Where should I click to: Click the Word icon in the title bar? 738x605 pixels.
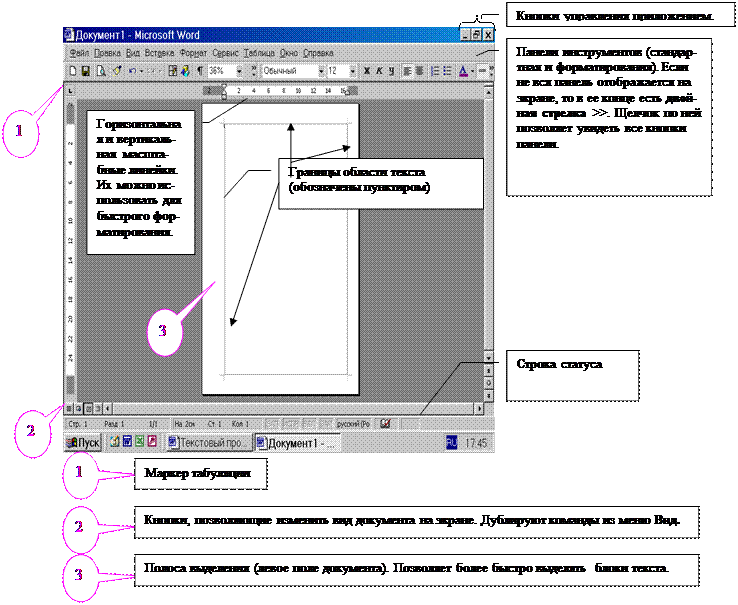(x=69, y=34)
